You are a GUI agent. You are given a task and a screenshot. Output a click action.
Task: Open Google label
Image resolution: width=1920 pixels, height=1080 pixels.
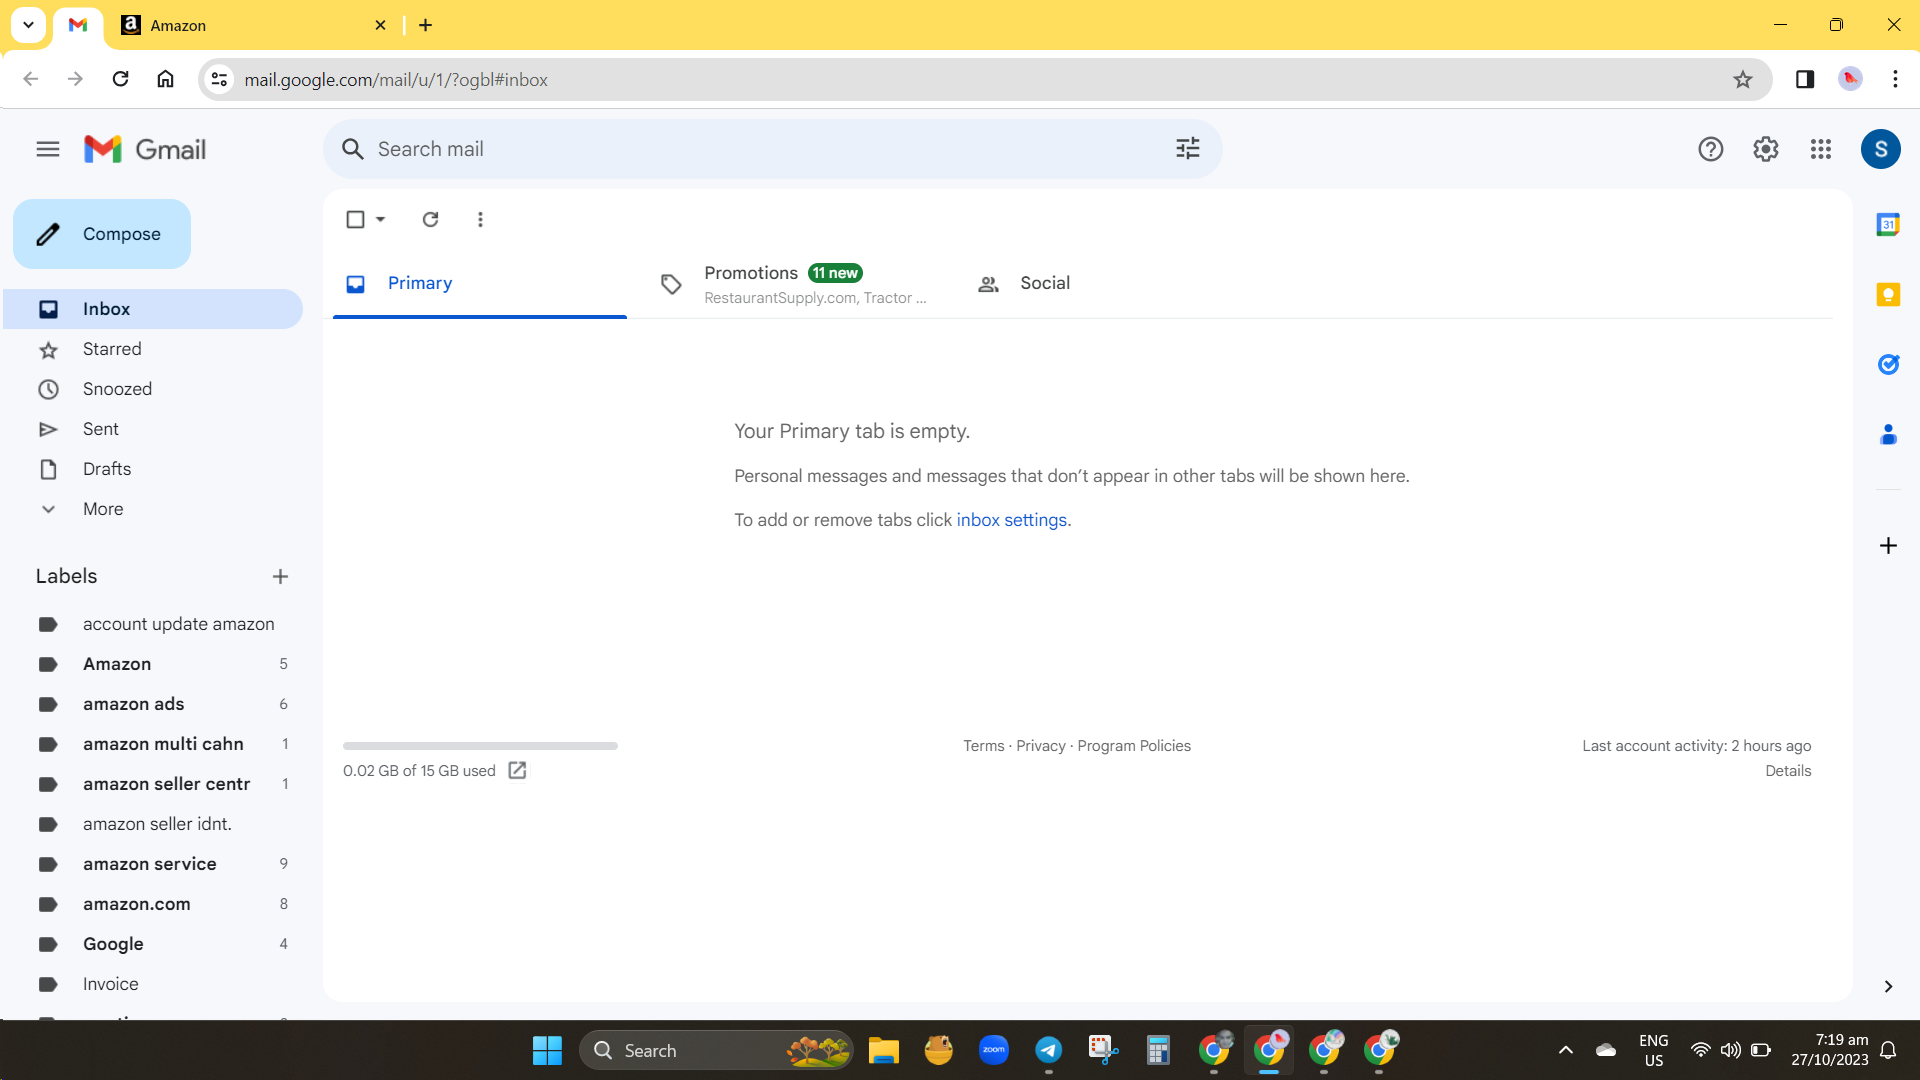point(153,944)
